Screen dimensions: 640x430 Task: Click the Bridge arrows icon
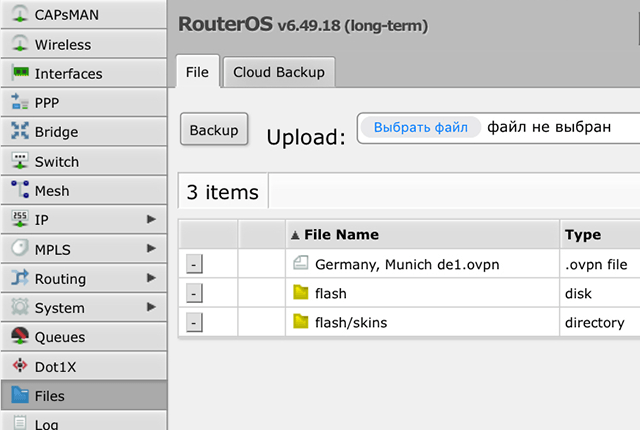[20, 131]
